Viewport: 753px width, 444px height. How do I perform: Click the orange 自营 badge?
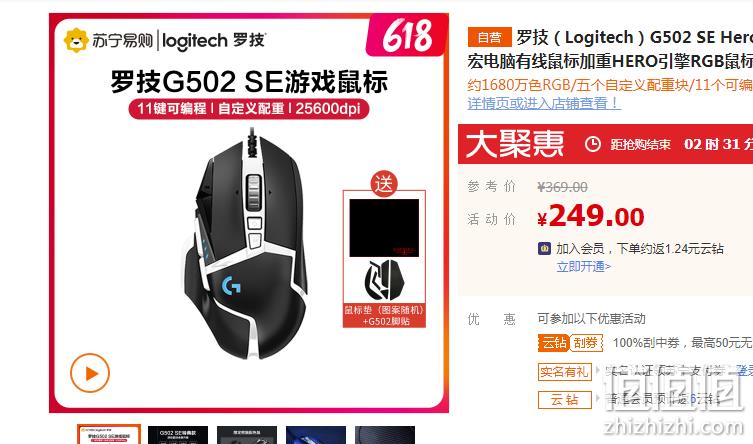489,37
